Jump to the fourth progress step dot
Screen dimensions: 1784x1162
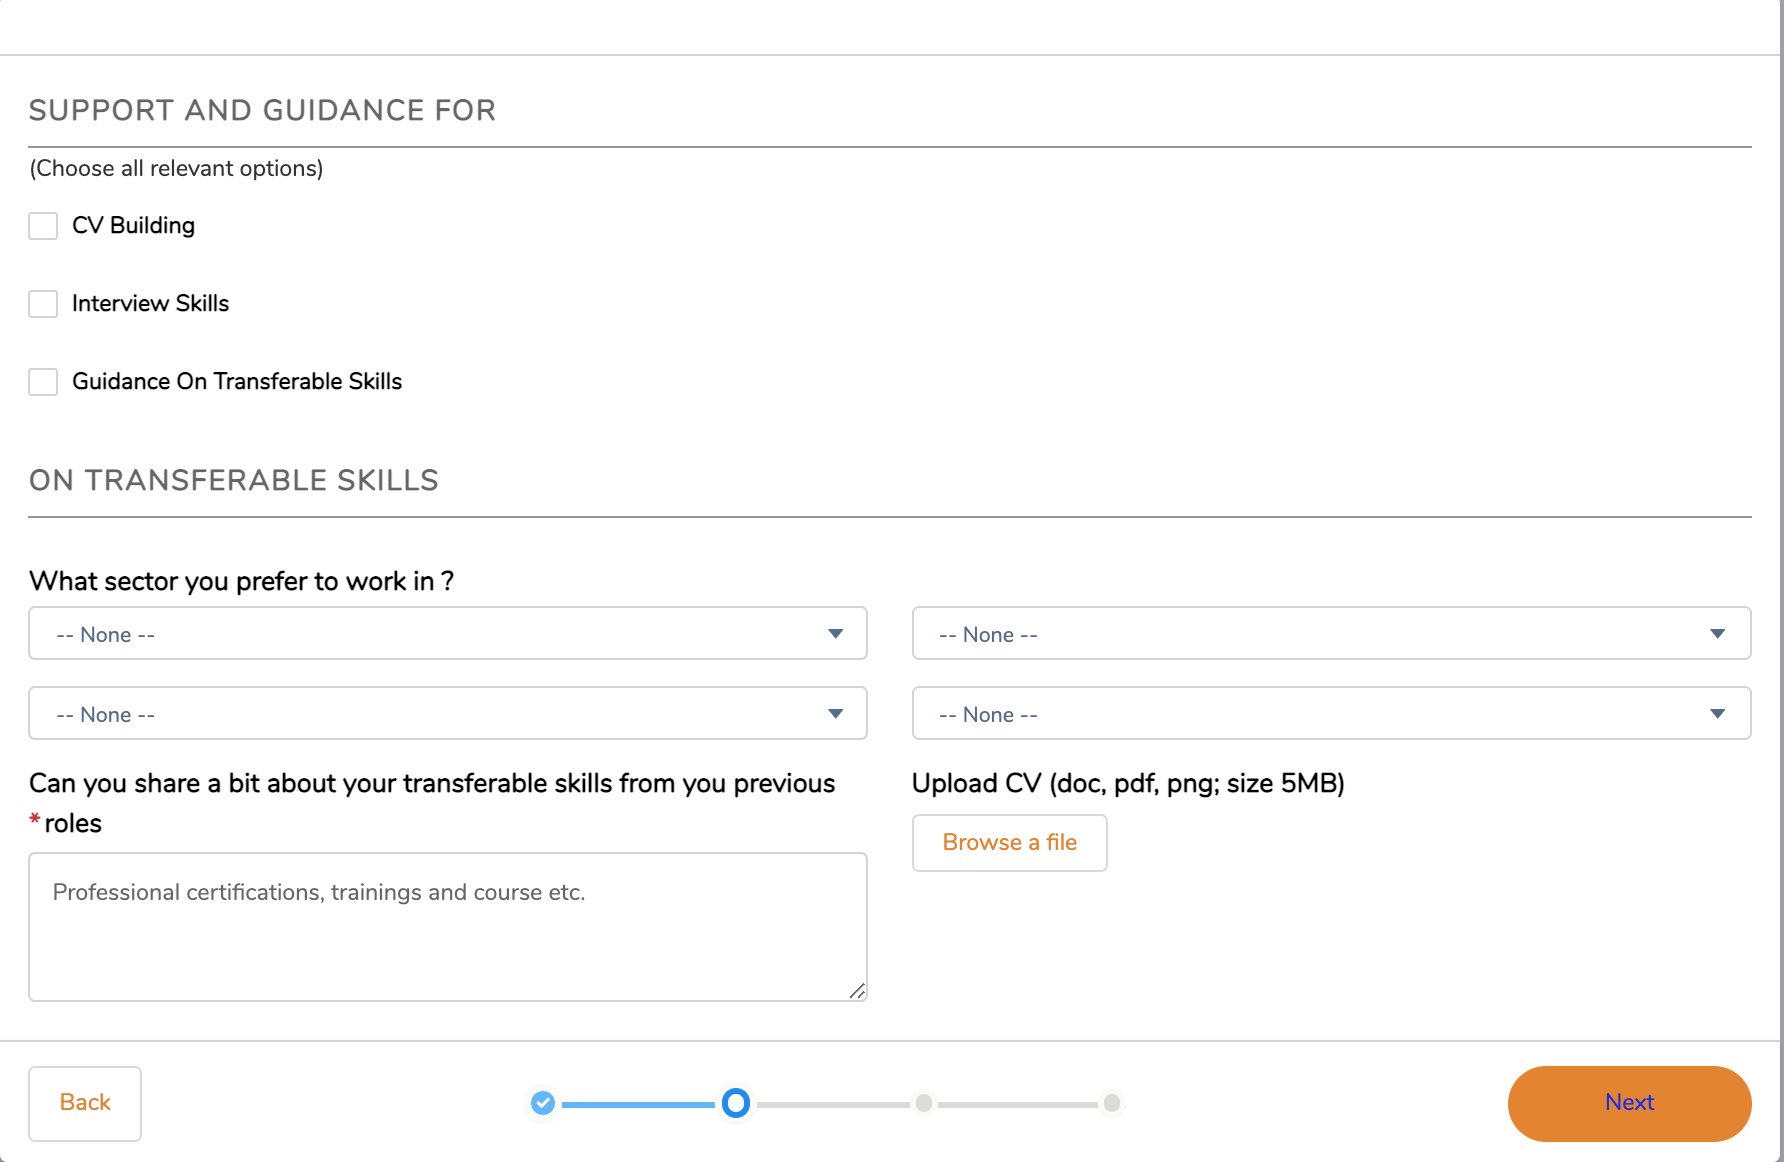(1112, 1103)
